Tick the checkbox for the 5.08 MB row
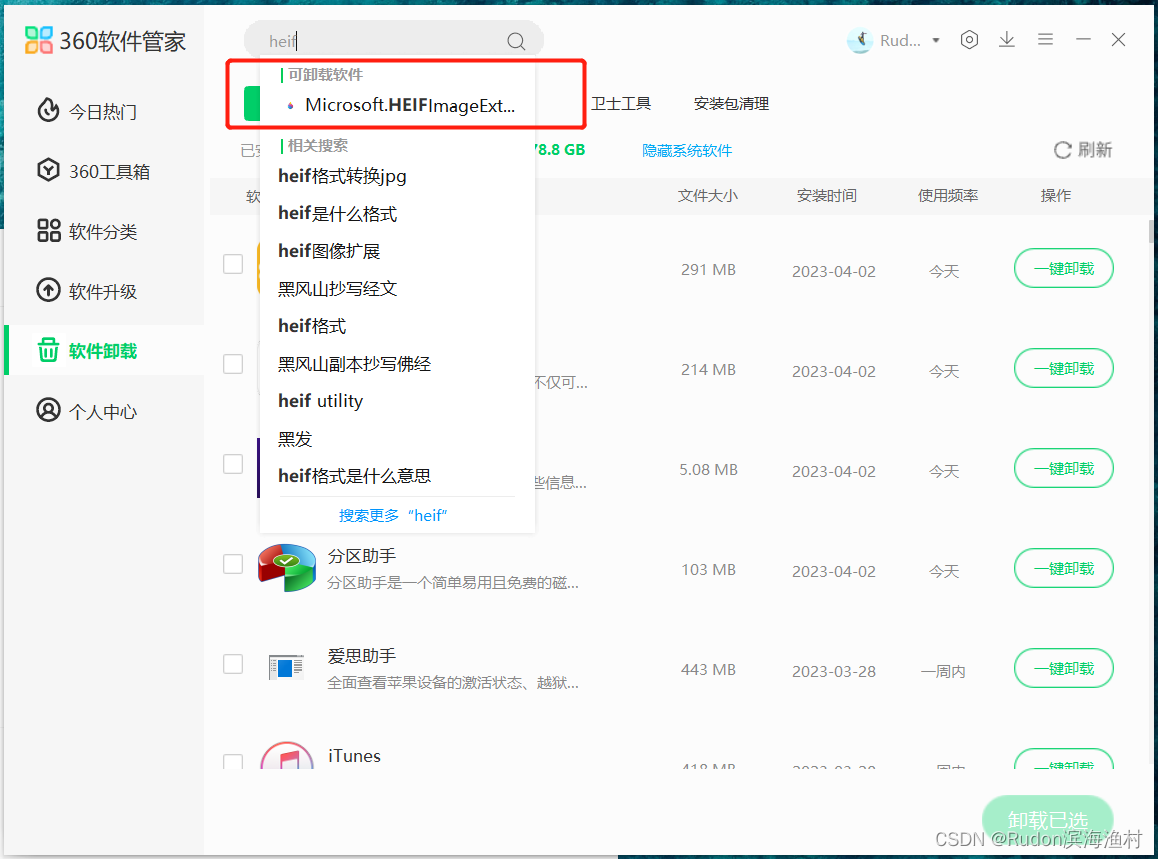Viewport: 1158px width, 859px height. (x=233, y=464)
